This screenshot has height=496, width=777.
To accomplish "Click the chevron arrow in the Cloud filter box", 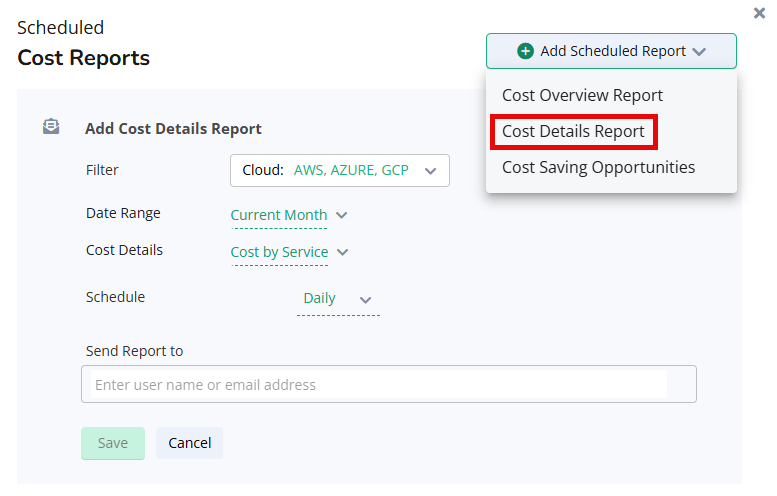I will 431,171.
